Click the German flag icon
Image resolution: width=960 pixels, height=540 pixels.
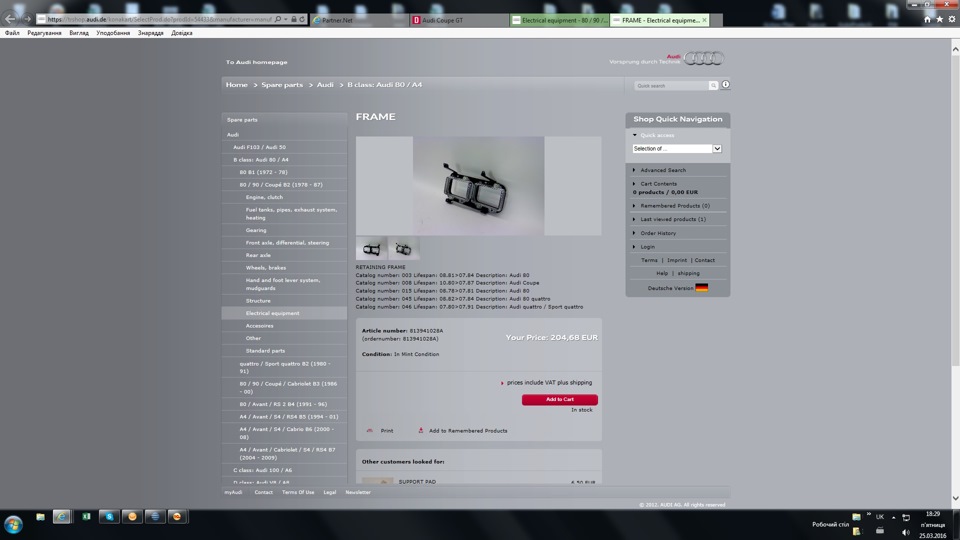702,288
